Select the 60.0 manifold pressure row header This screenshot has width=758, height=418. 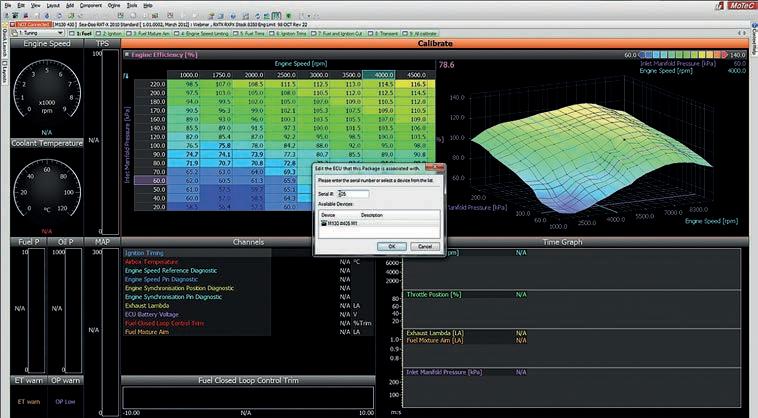(150, 180)
